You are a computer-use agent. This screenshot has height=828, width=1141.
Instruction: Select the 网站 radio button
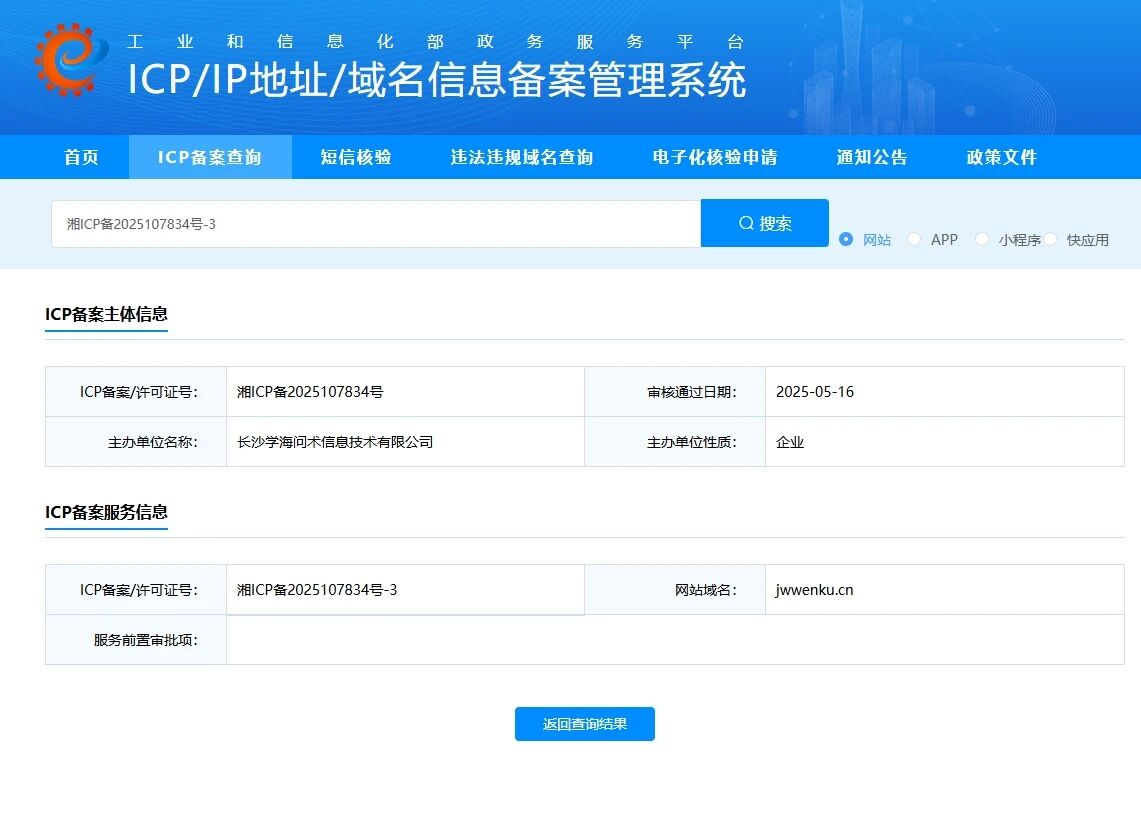846,239
